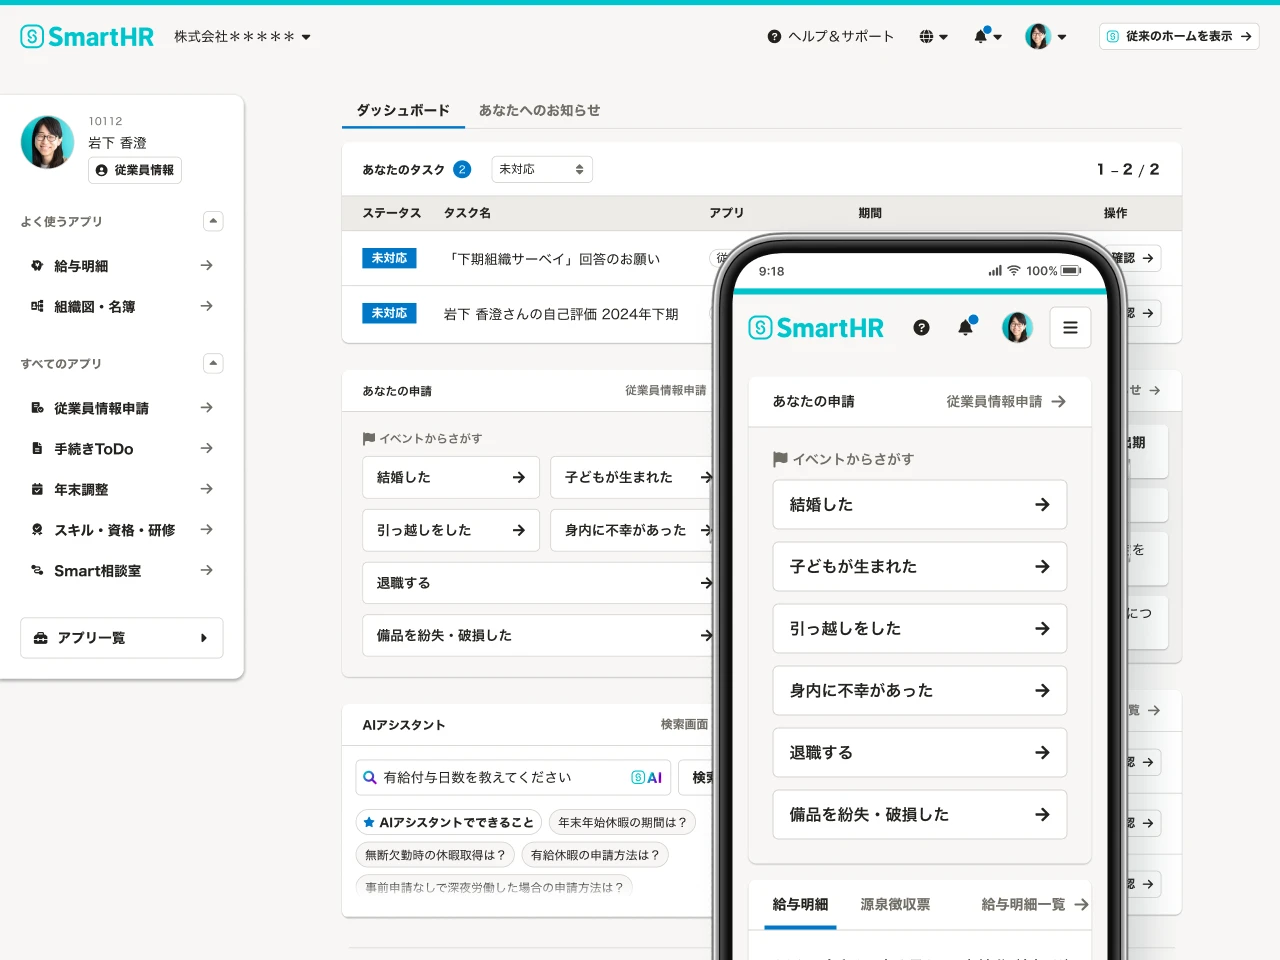1280x960 pixels.
Task: Click the 給与明細 sidebar icon
Action: tap(37, 266)
